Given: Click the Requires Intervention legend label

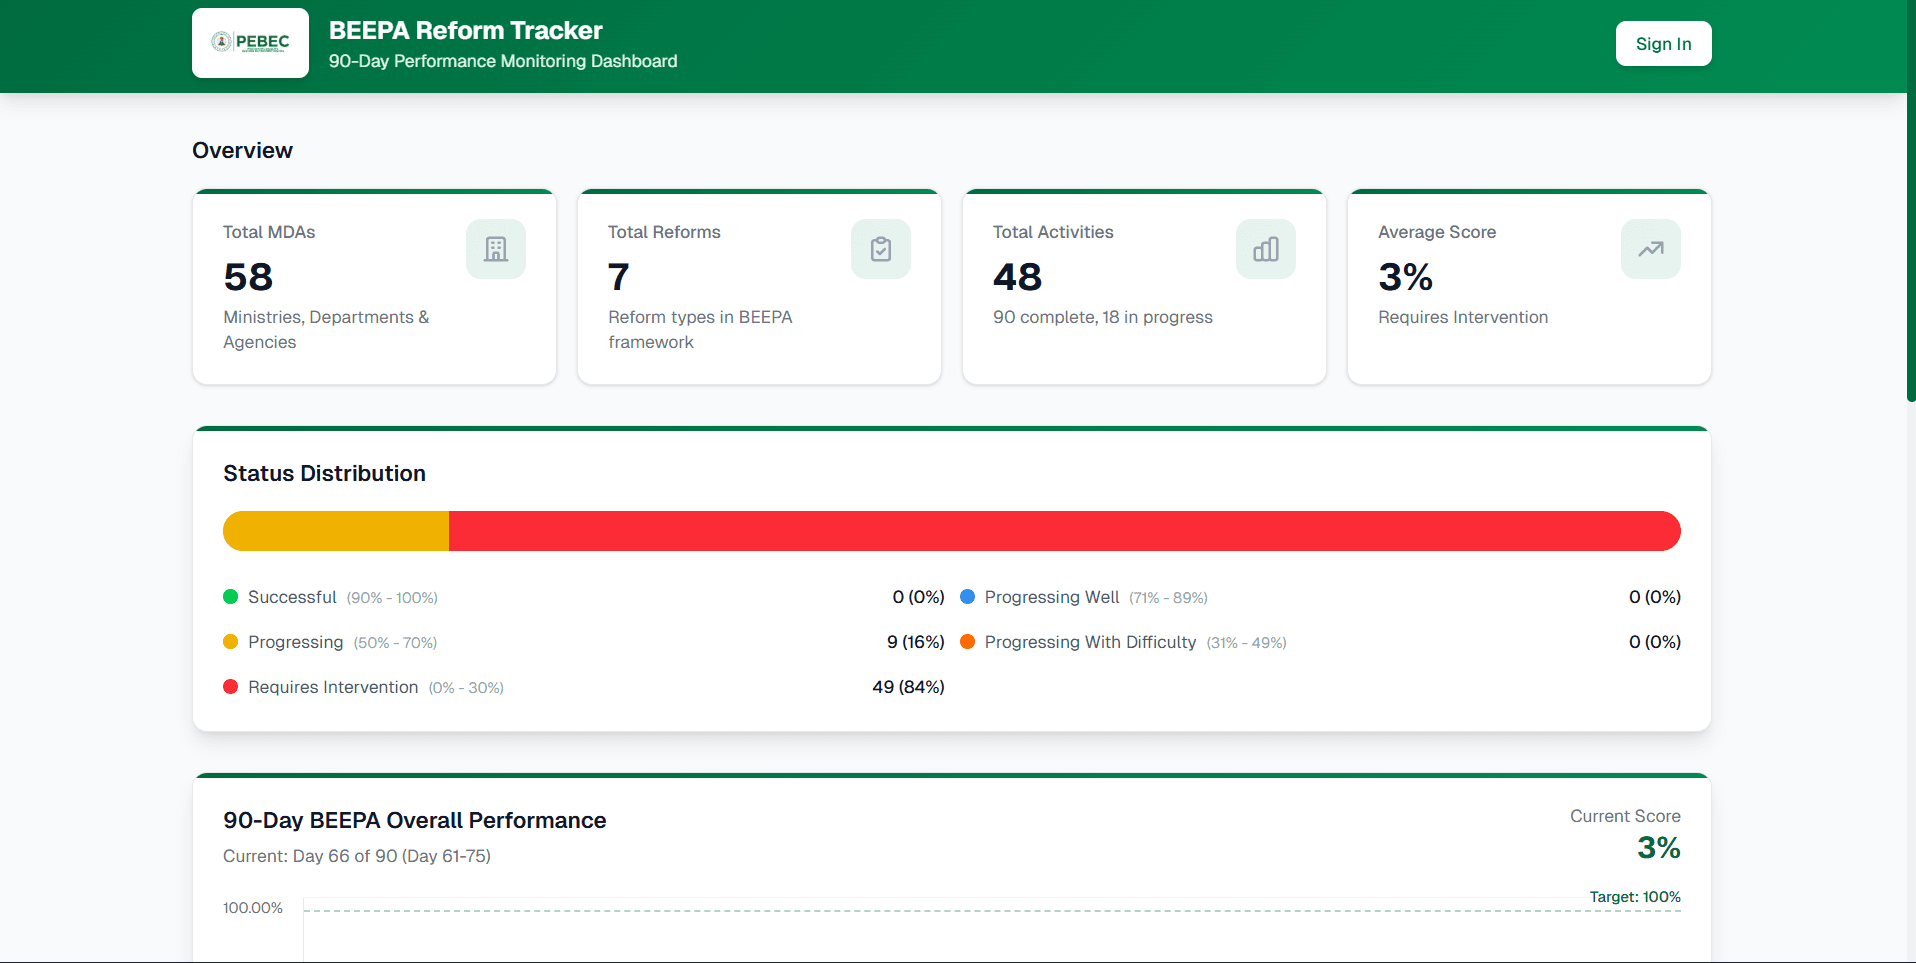Looking at the screenshot, I should click(333, 687).
